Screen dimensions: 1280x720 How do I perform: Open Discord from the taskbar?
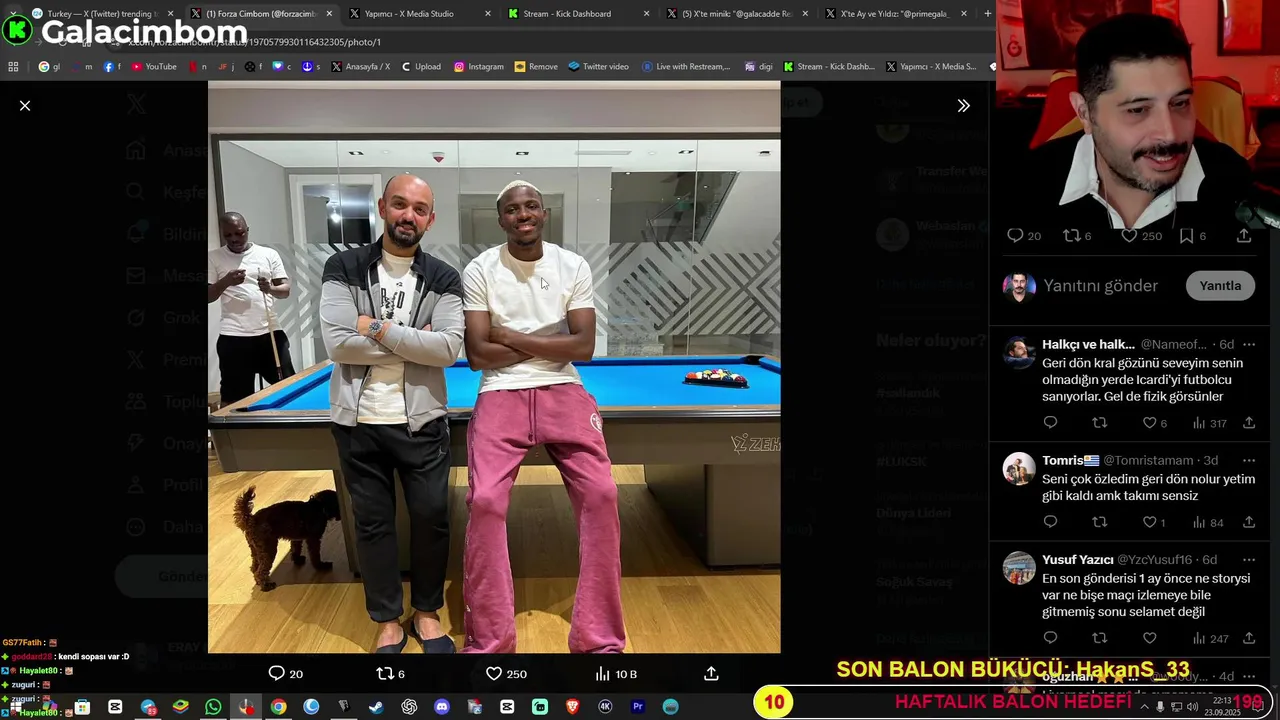pos(442,707)
